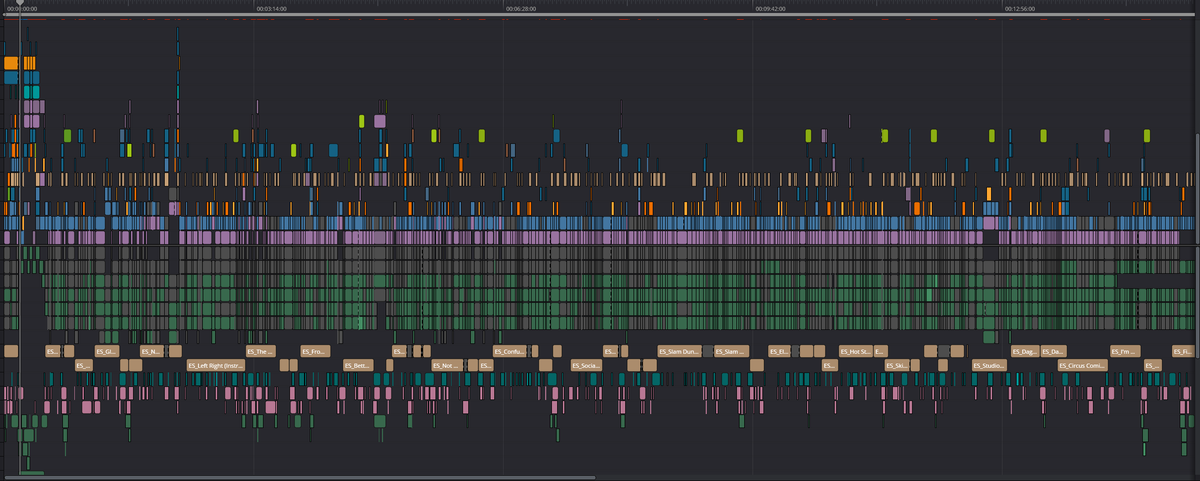Select the ES_Socia... audio clip
This screenshot has height=481, width=1200.
(x=586, y=366)
